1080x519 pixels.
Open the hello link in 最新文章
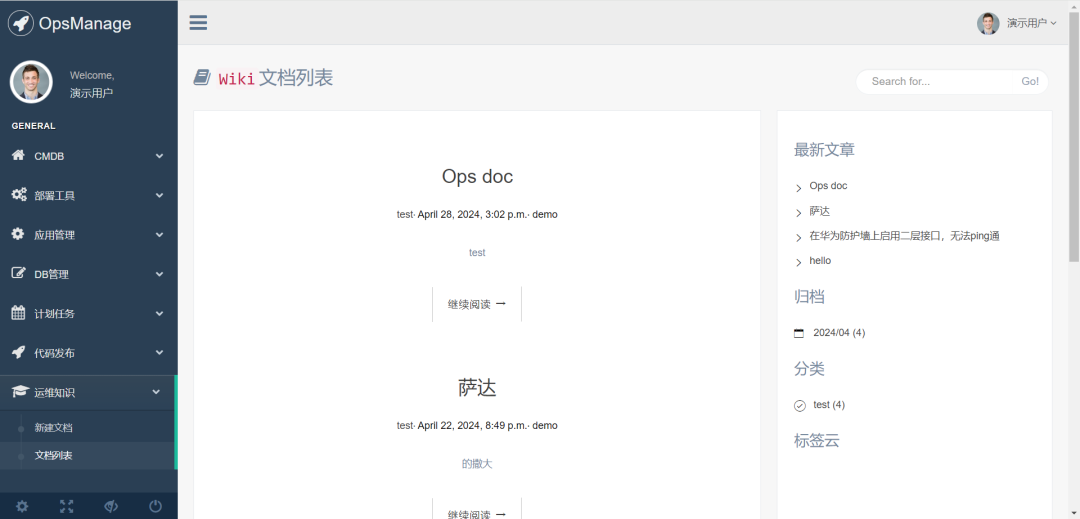click(x=820, y=261)
